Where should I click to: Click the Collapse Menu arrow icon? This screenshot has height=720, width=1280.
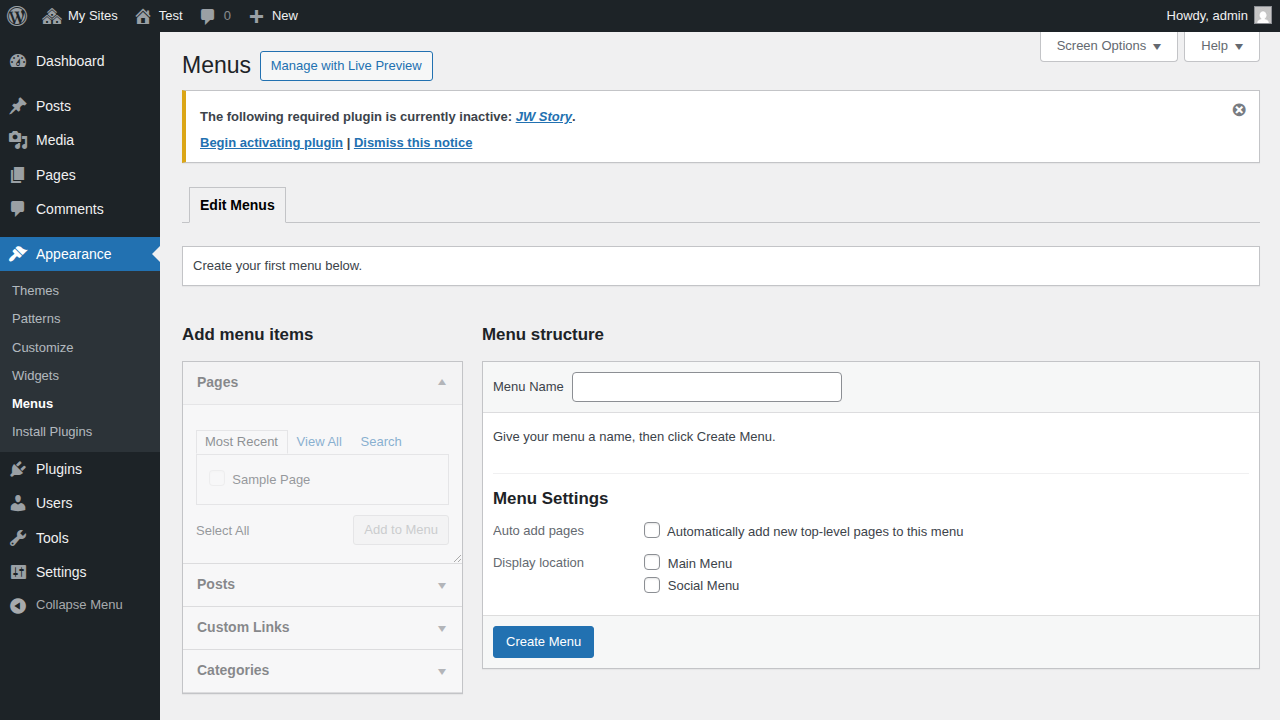[x=18, y=605]
